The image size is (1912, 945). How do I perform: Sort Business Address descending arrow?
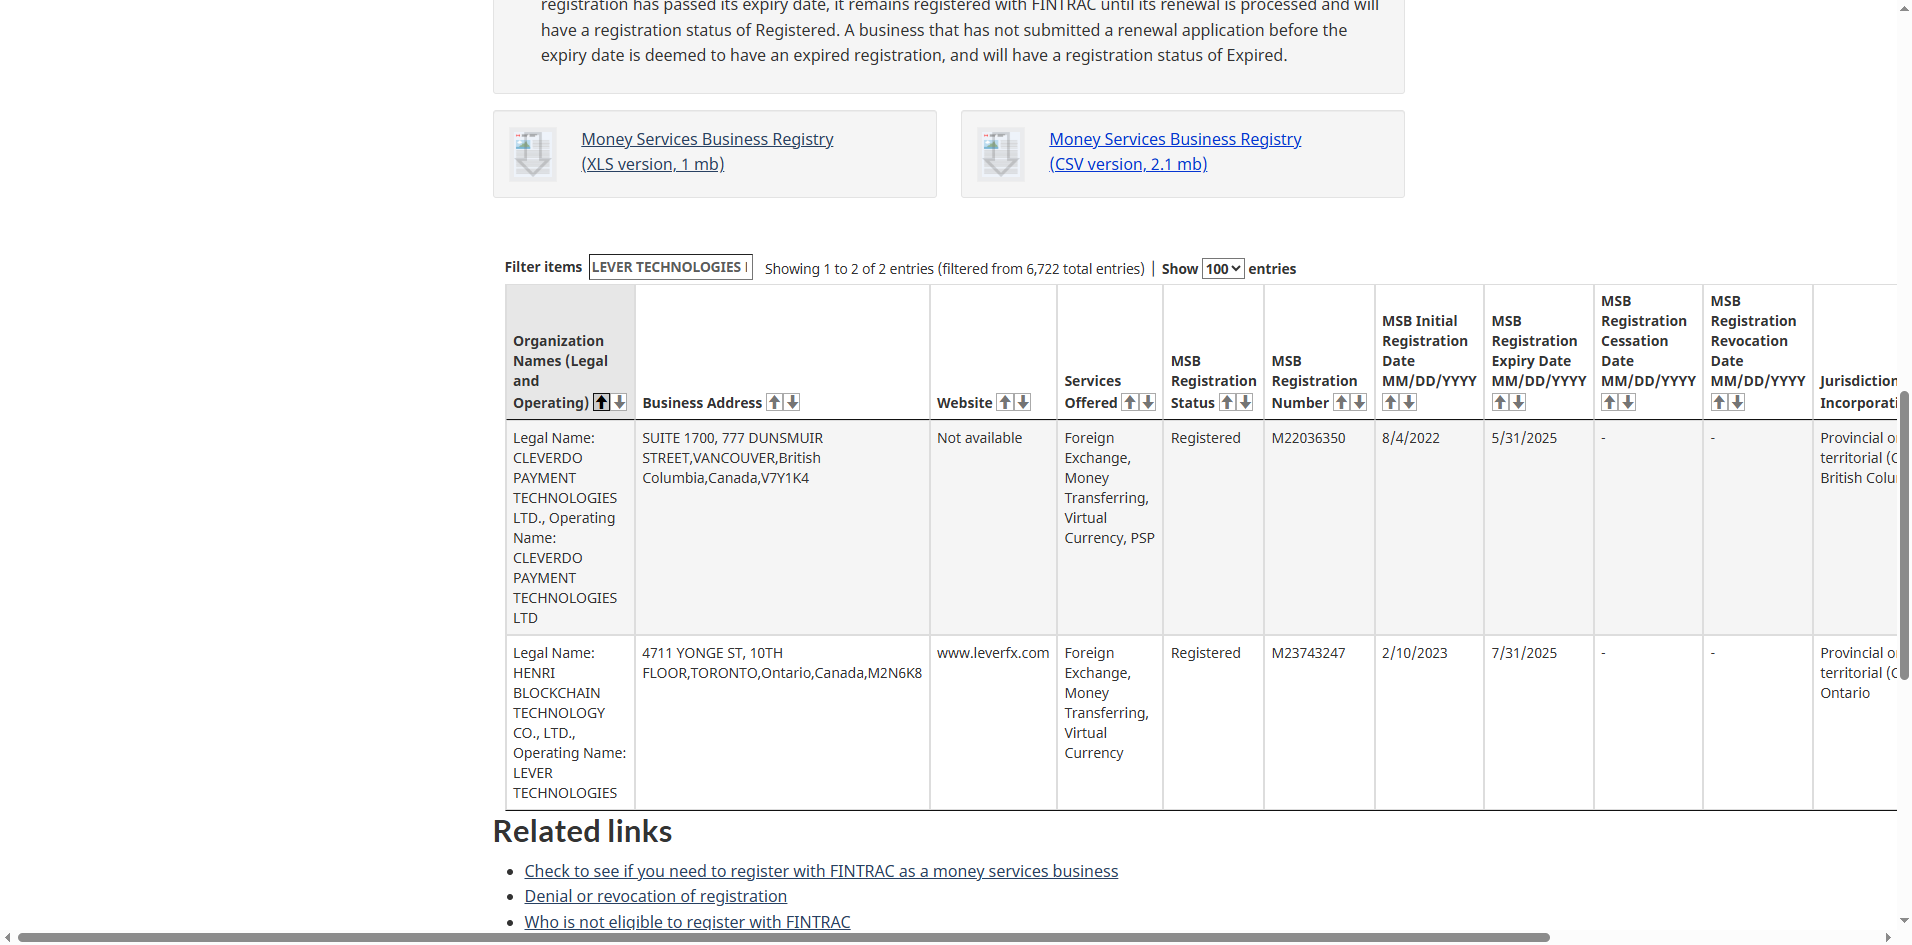[793, 402]
